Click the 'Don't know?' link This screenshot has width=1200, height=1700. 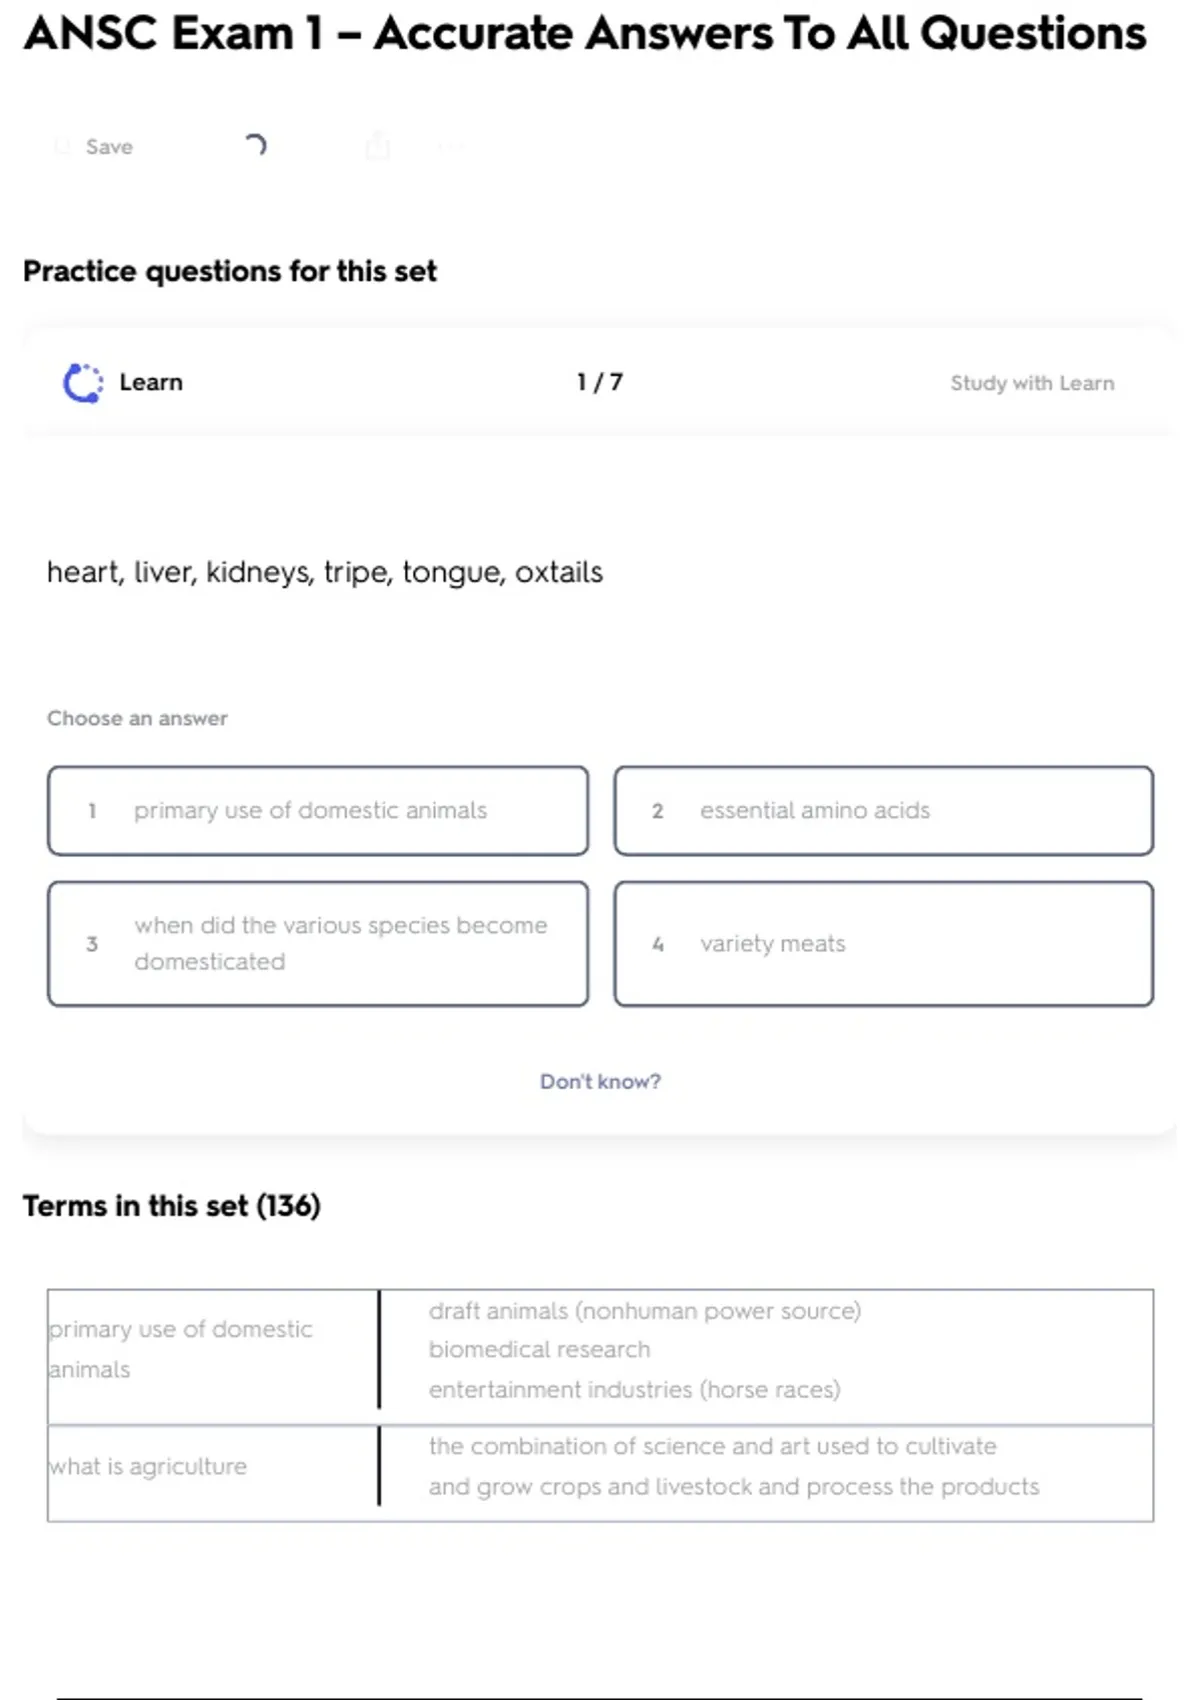600,1081
